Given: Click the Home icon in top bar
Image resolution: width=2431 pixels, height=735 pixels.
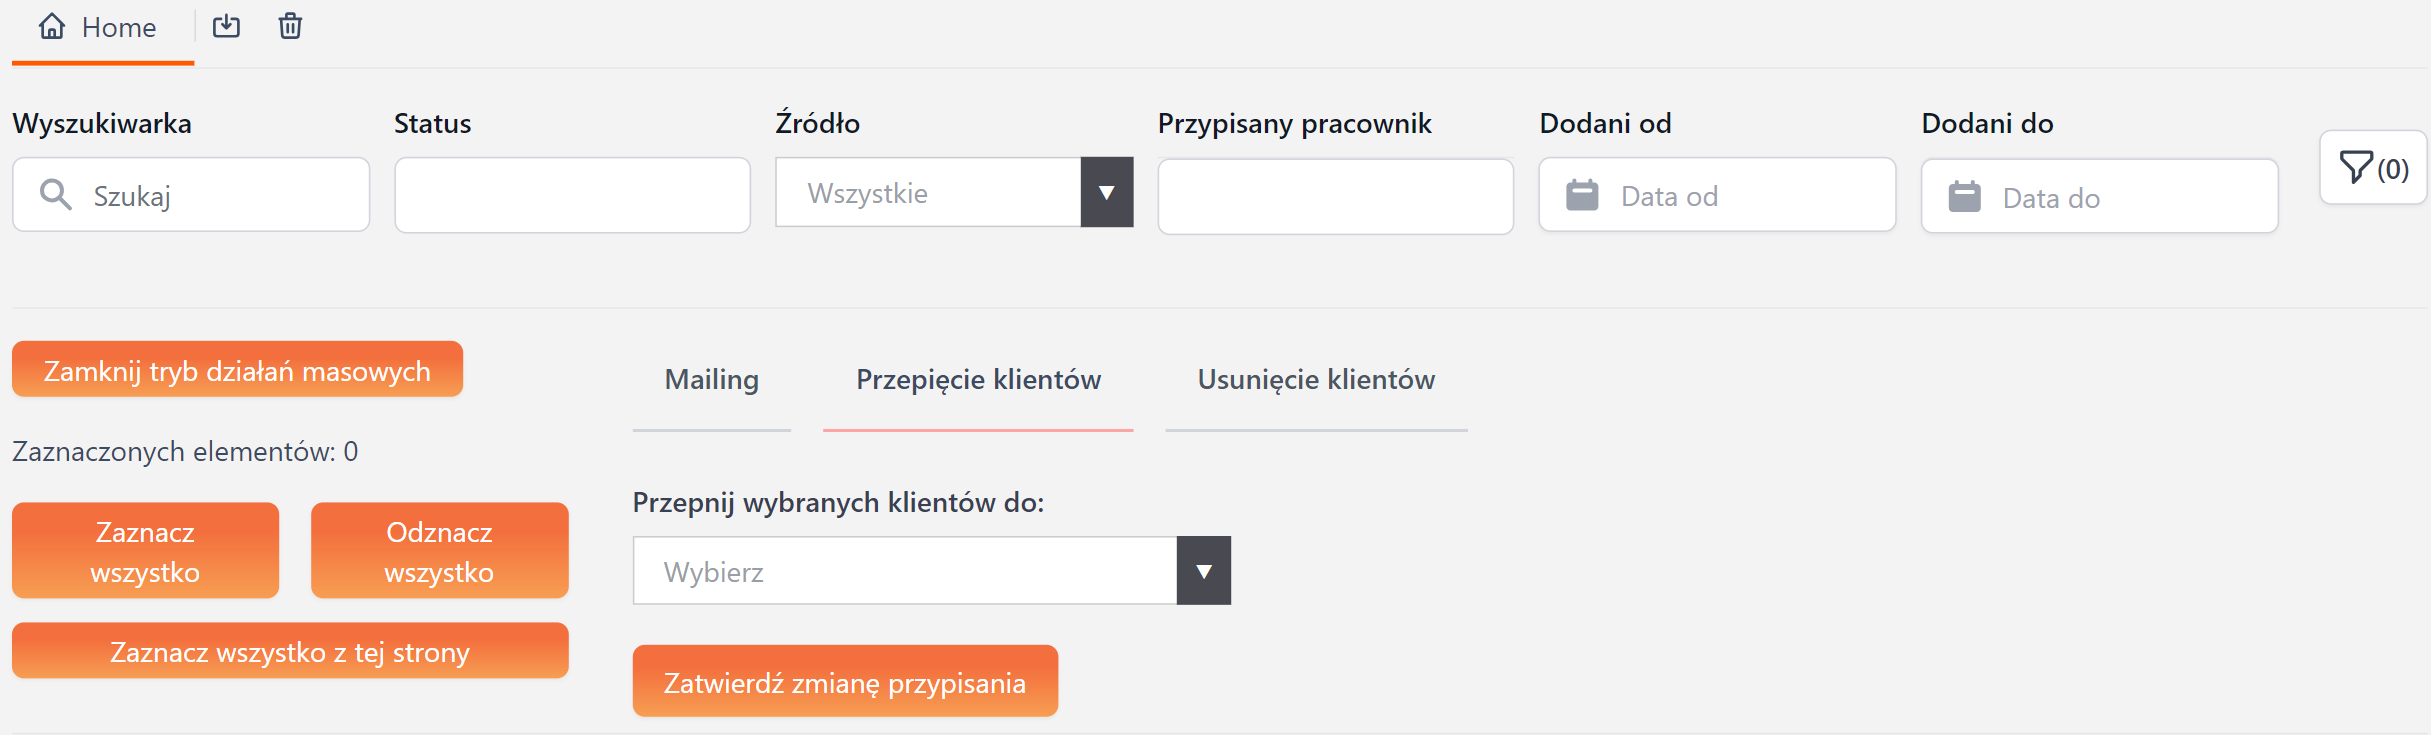Looking at the screenshot, I should pyautogui.click(x=52, y=27).
